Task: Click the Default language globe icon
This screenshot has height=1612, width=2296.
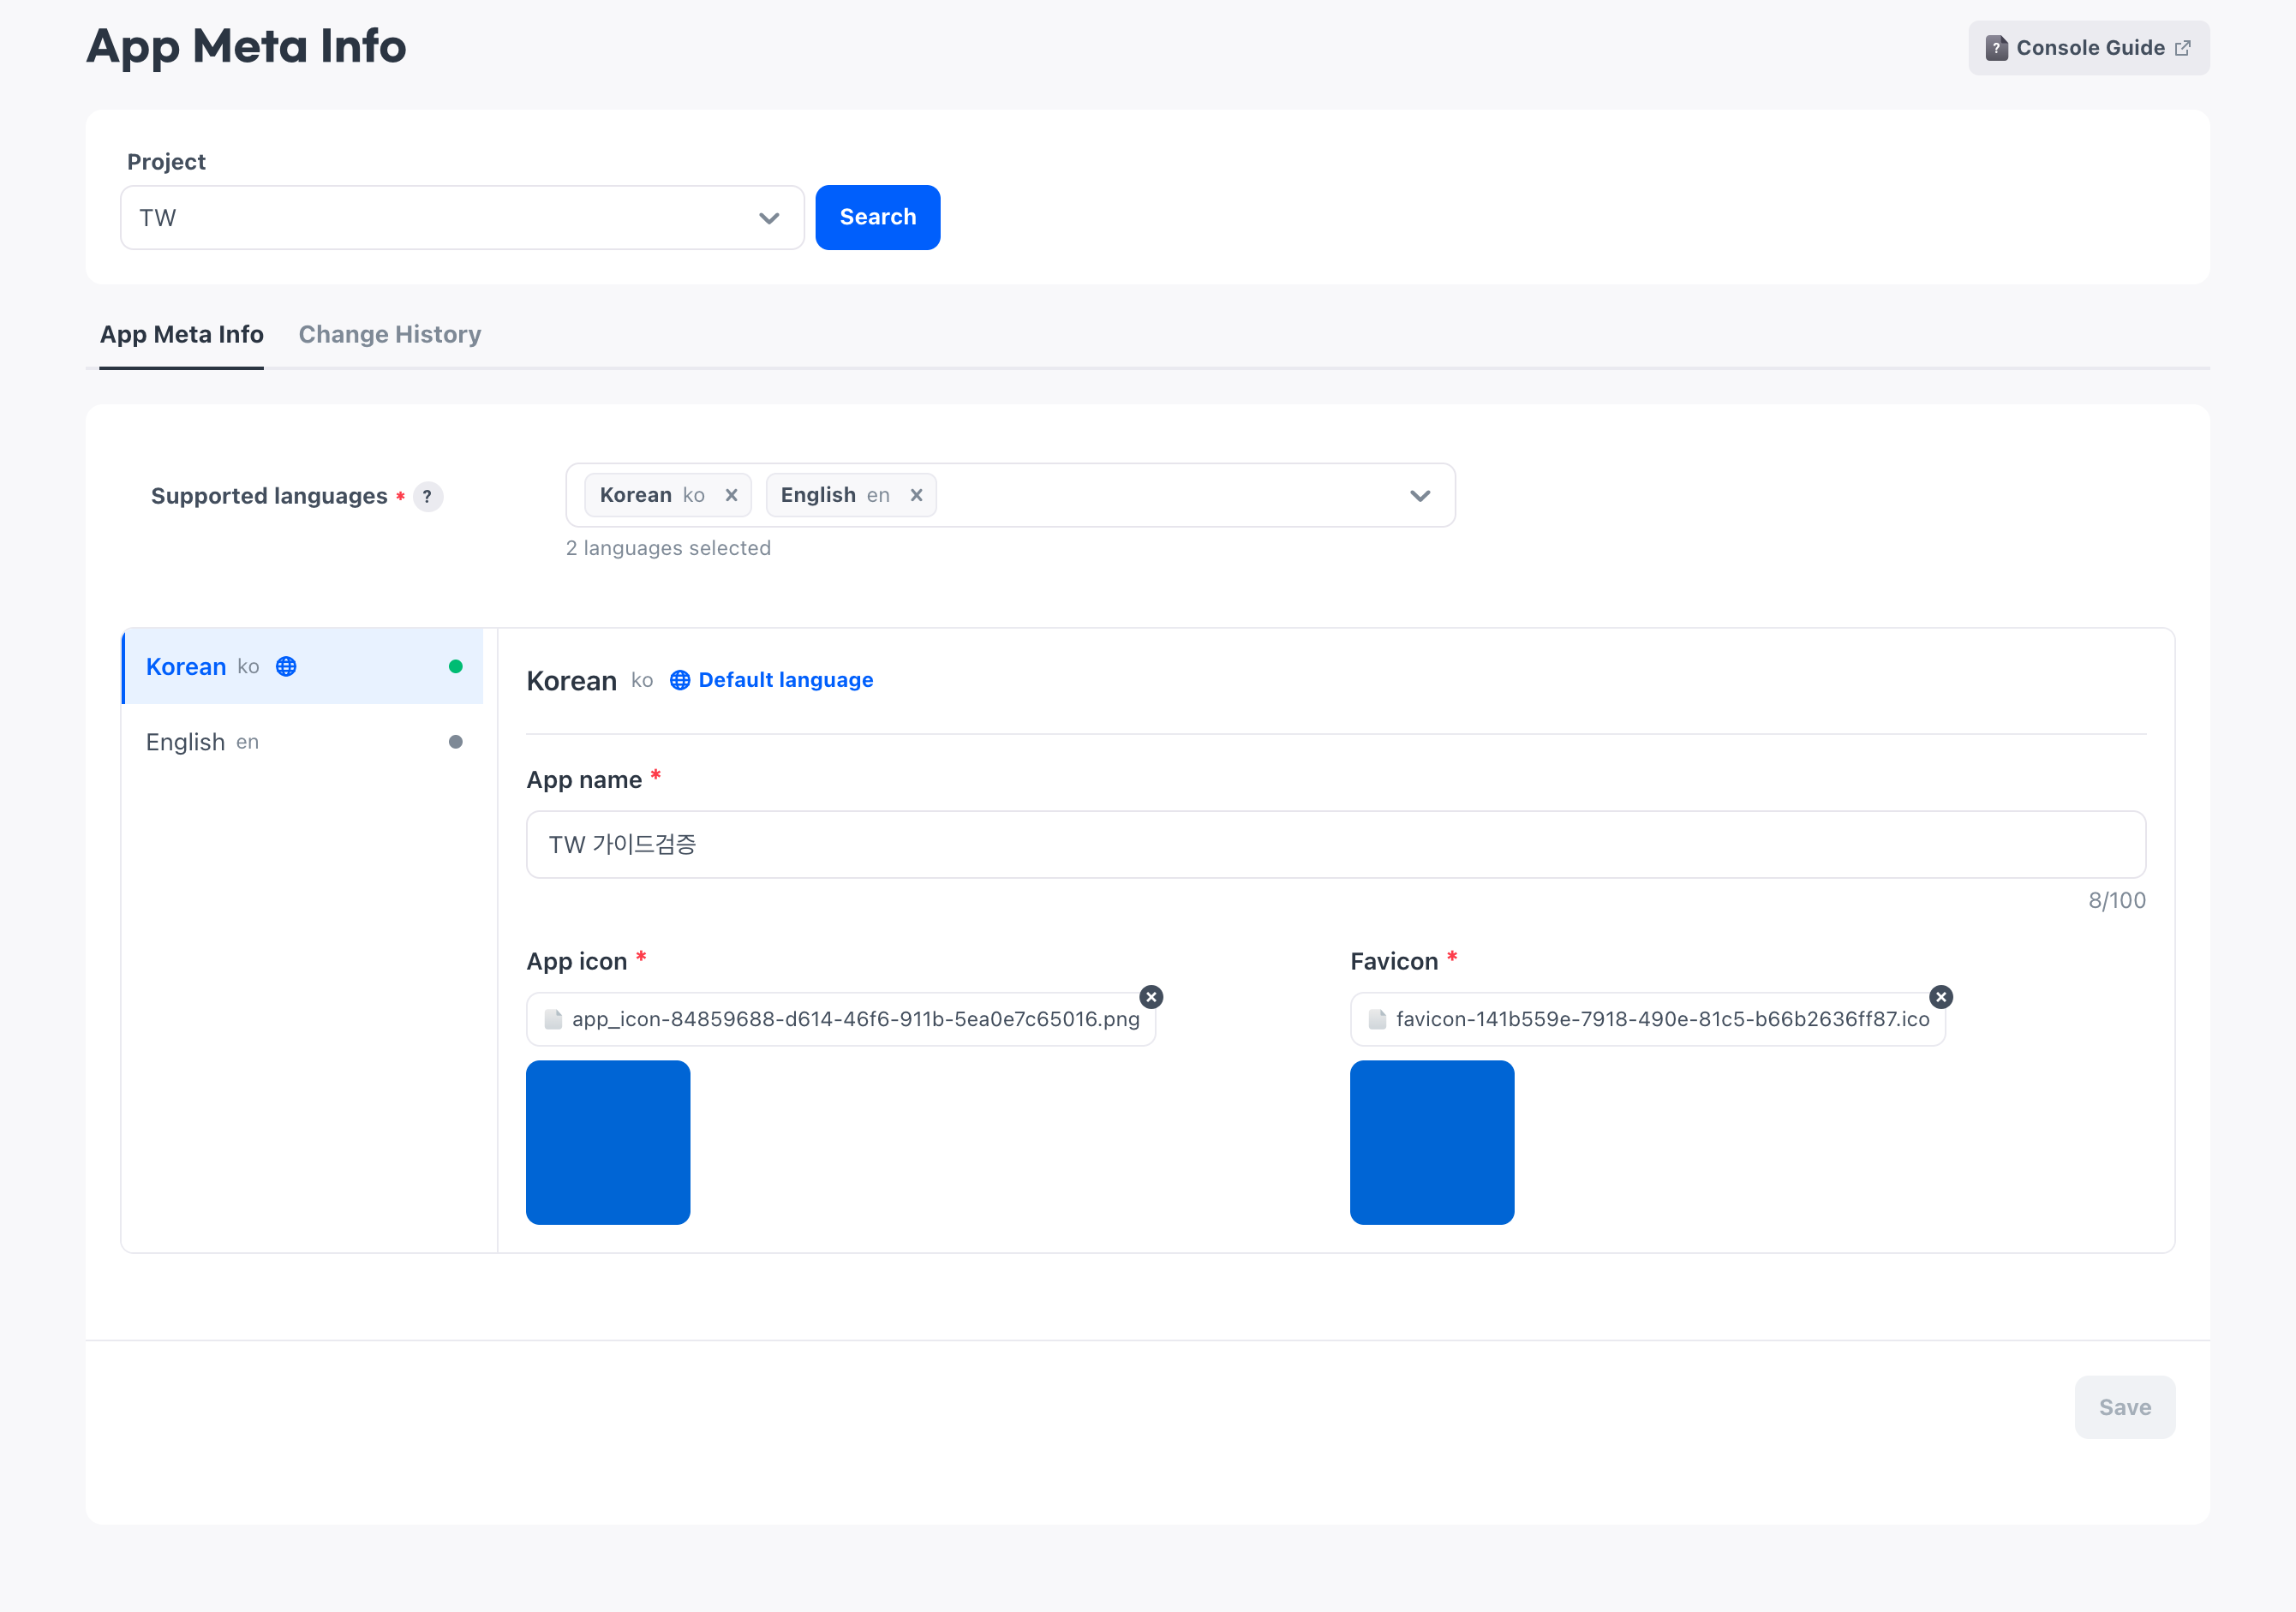Action: tap(680, 680)
